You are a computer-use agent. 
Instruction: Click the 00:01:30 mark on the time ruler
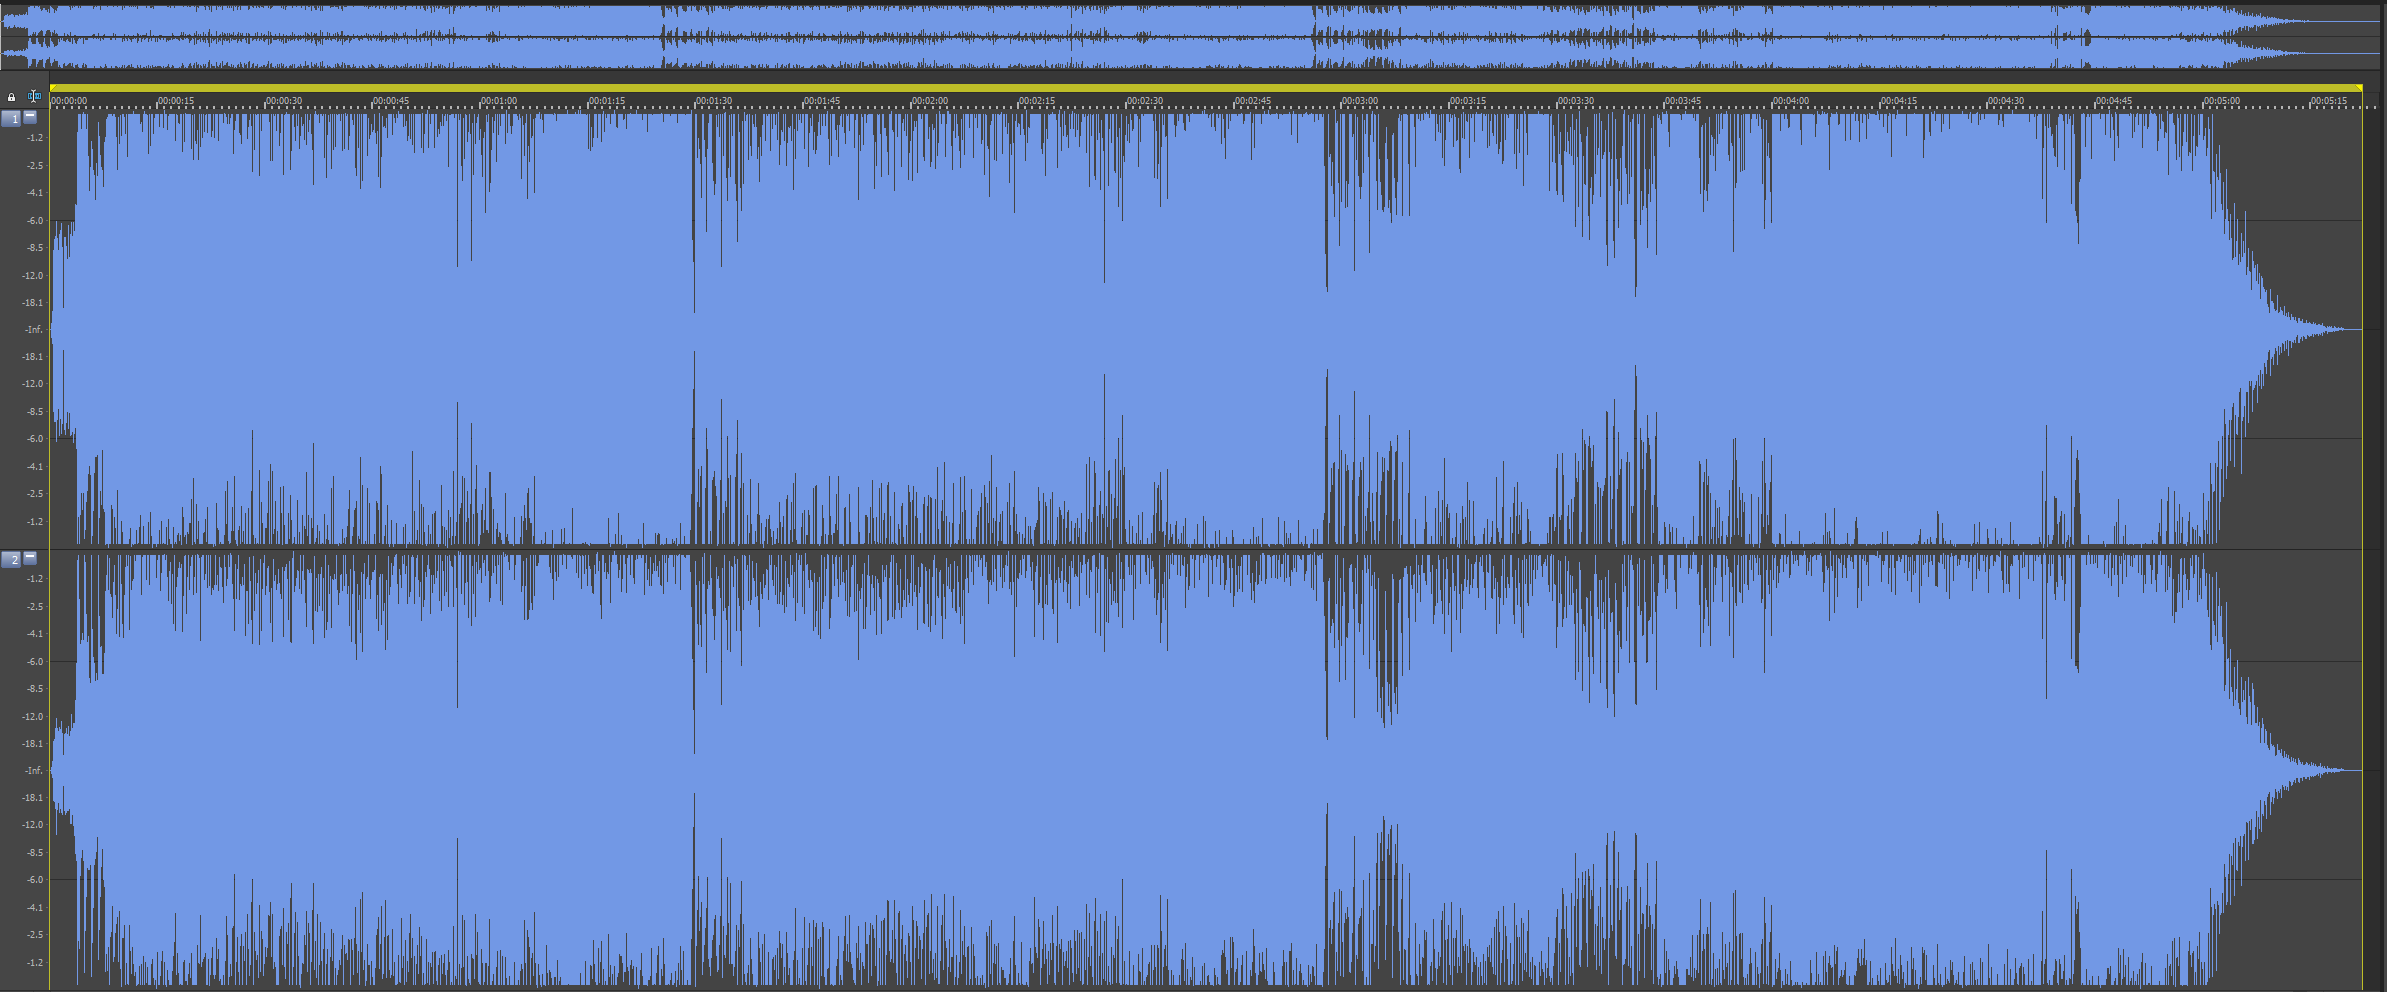pyautogui.click(x=714, y=101)
